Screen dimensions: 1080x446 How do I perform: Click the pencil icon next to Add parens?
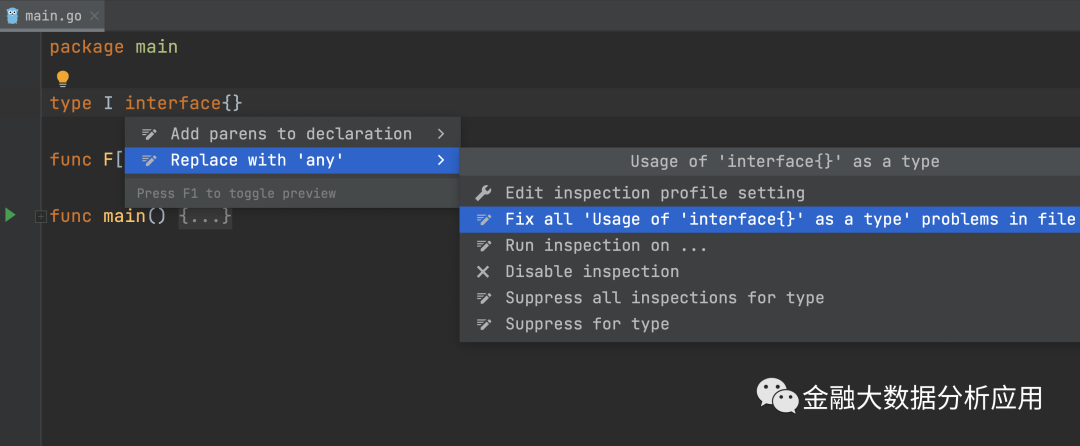pyautogui.click(x=149, y=134)
